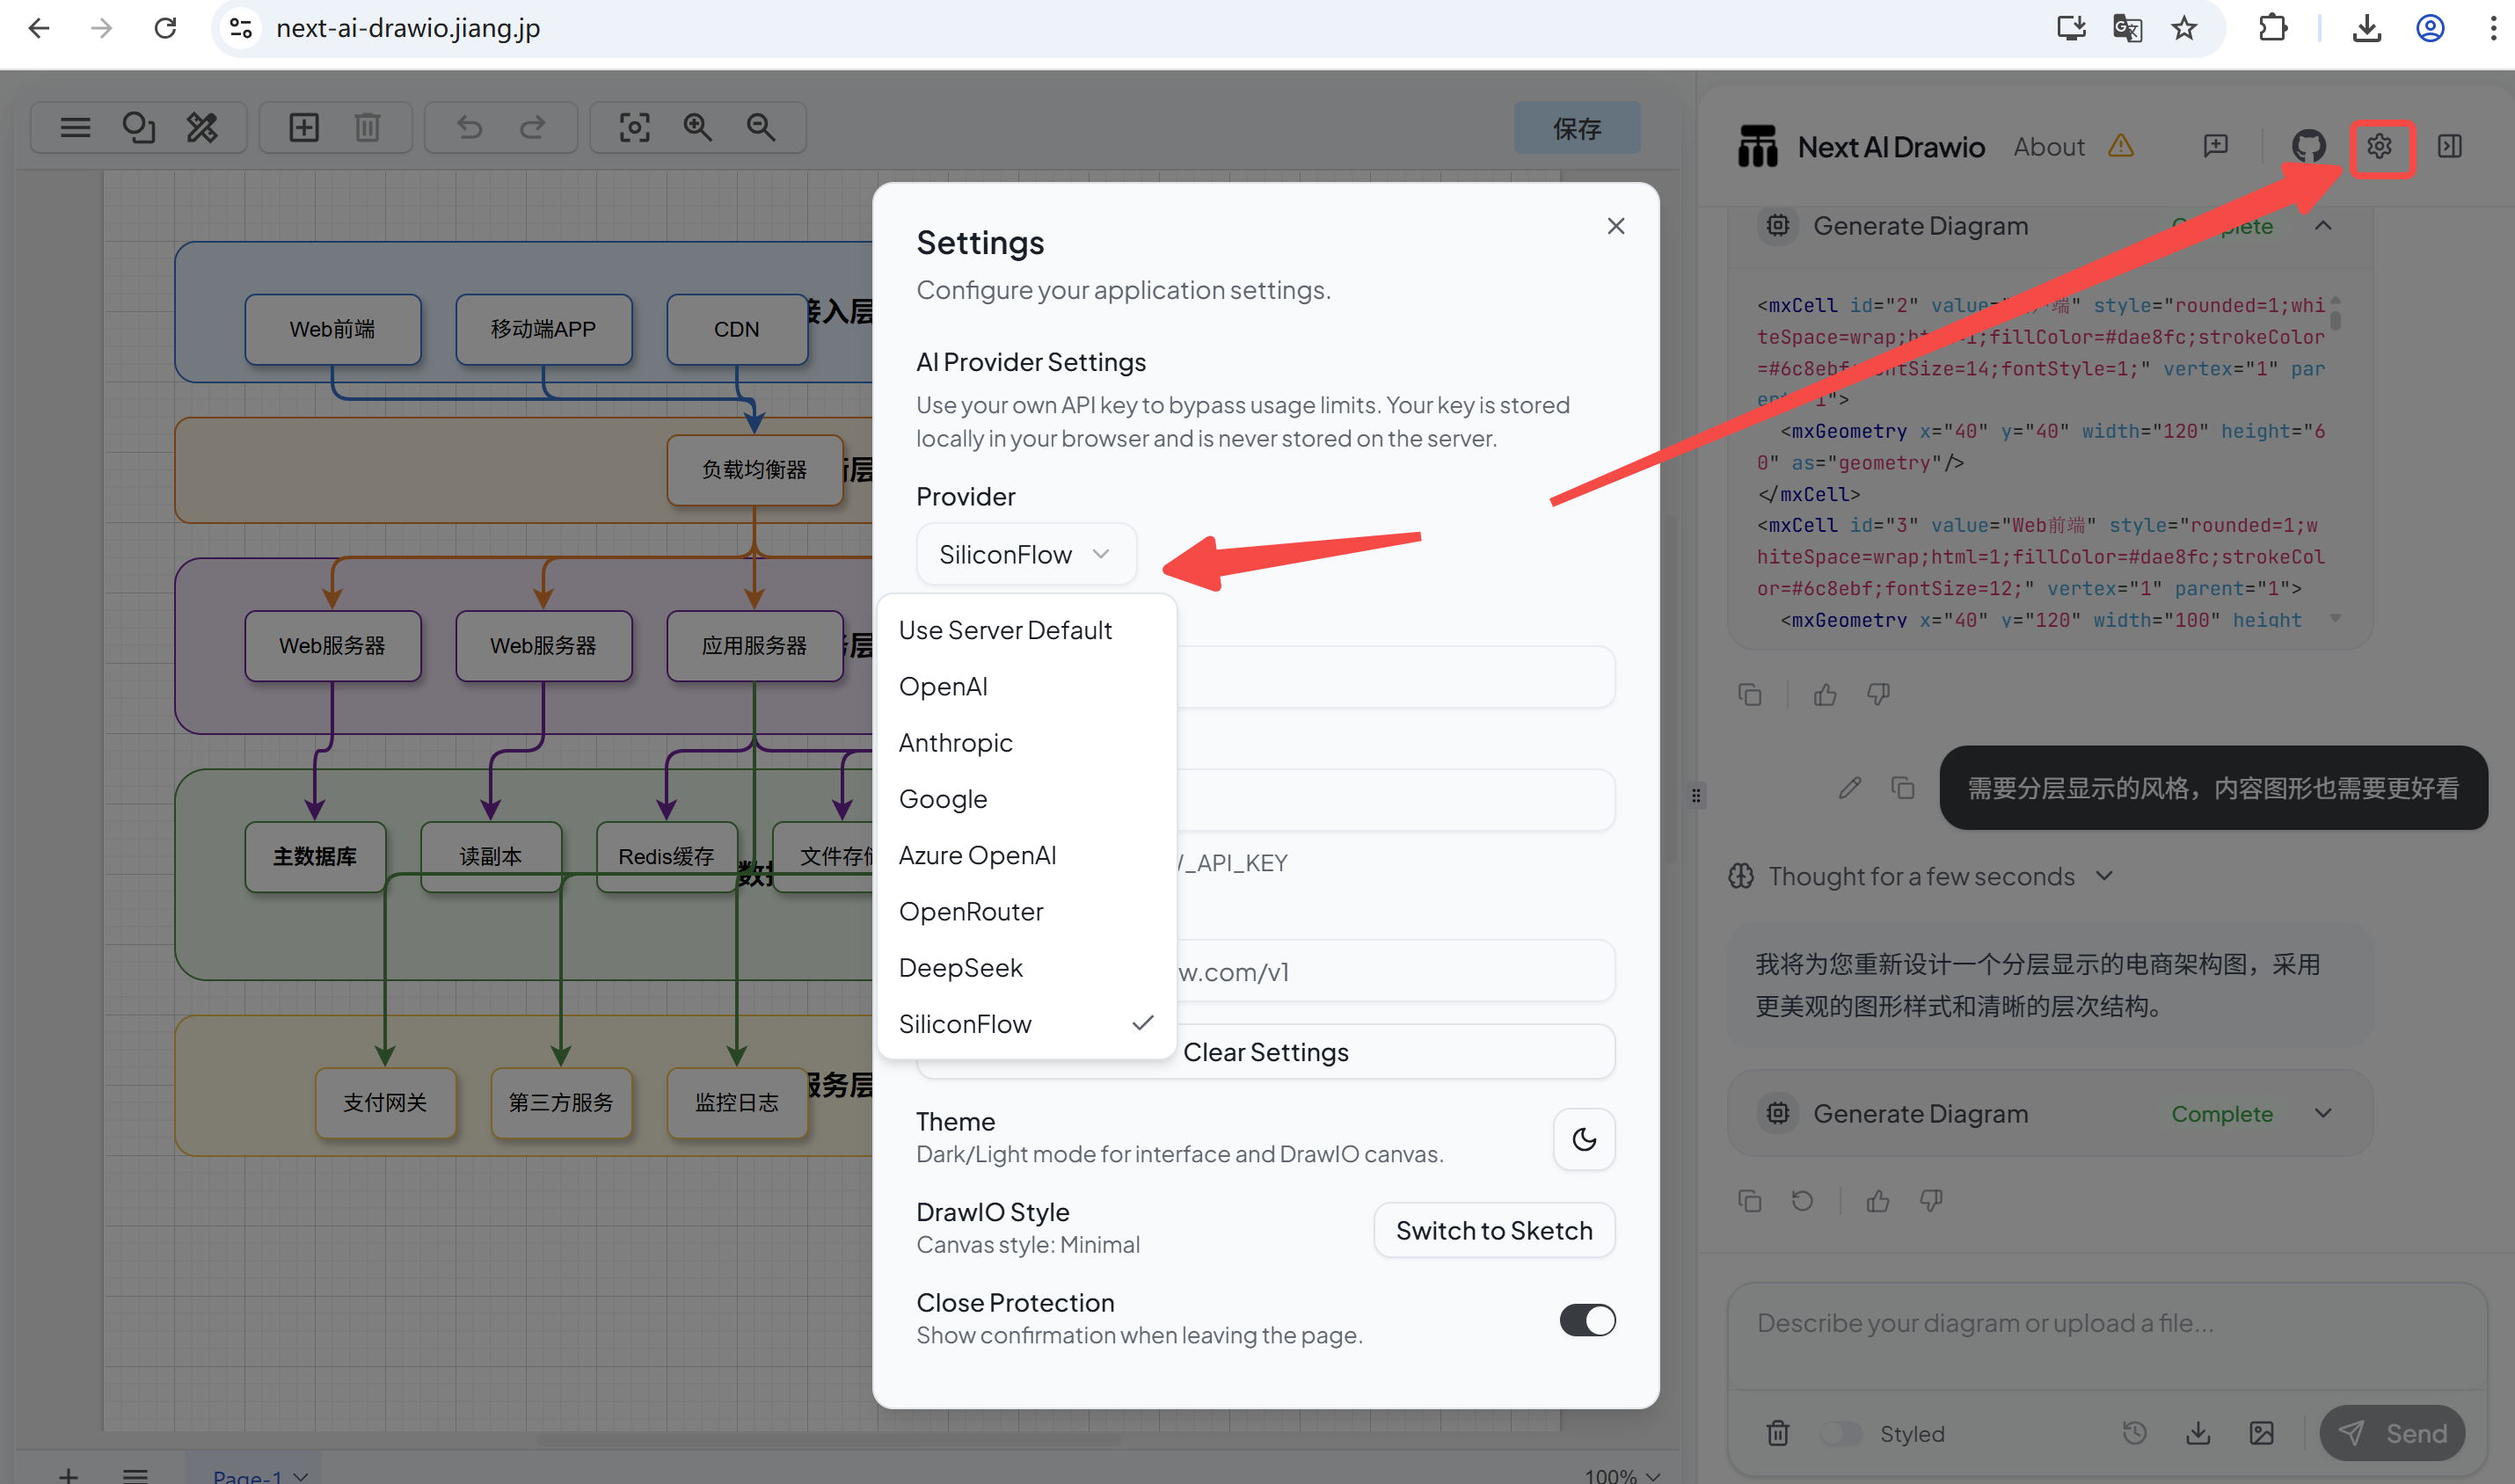The height and width of the screenshot is (1484, 2515).
Task: Send the chat message
Action: pos(2391,1433)
